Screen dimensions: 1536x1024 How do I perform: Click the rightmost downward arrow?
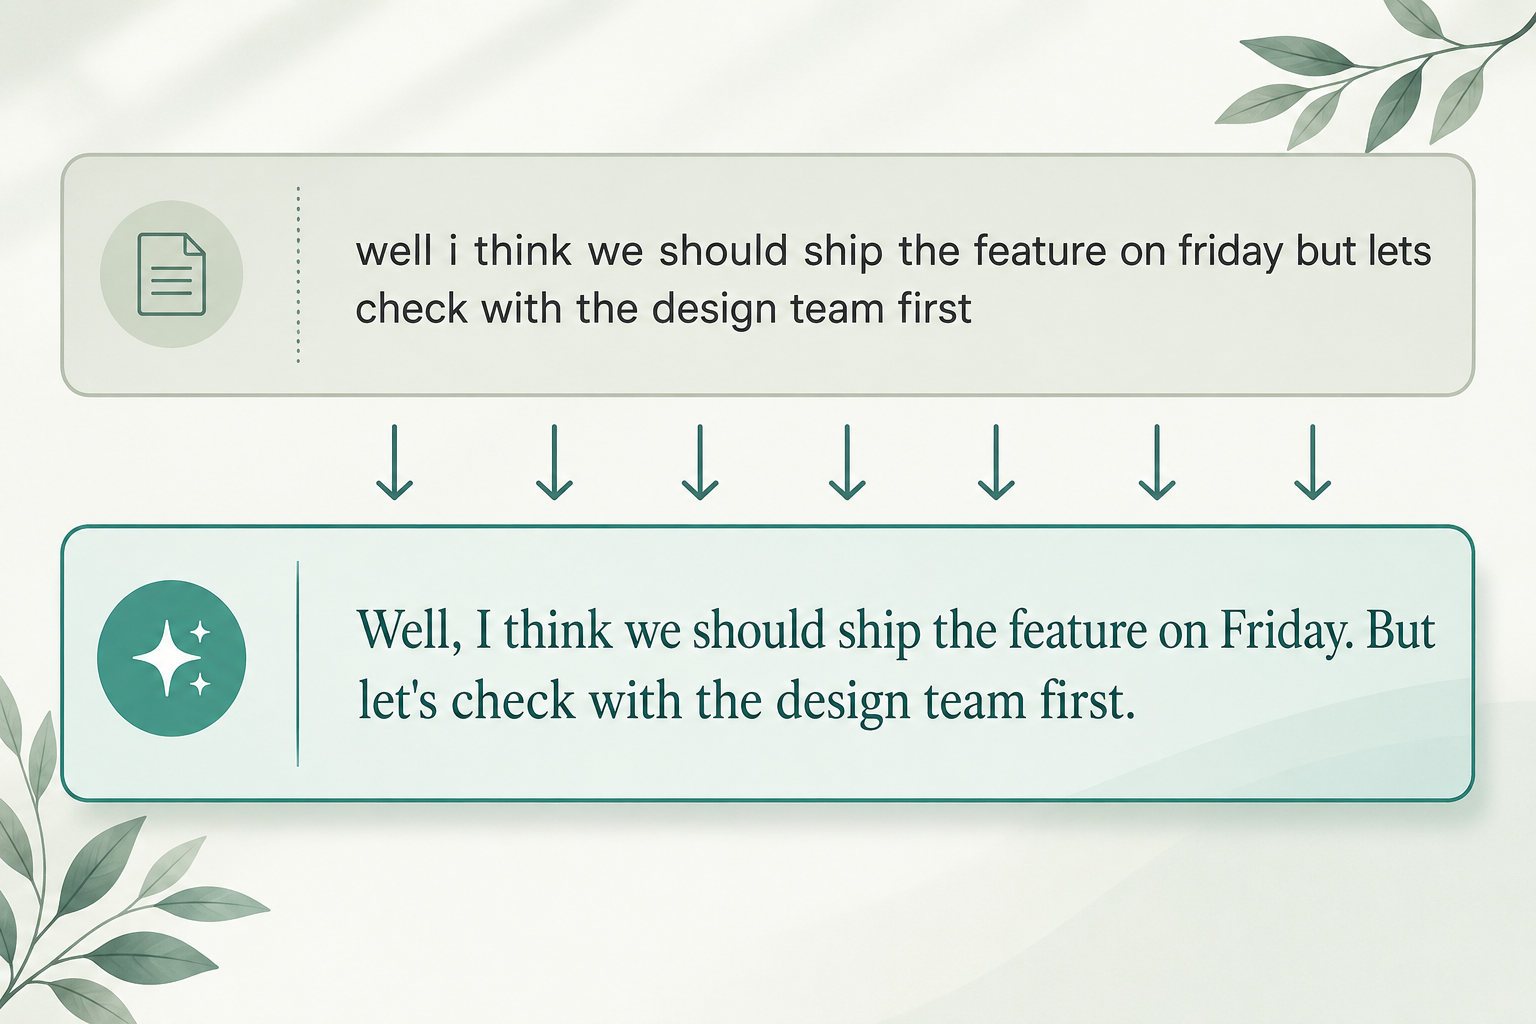pyautogui.click(x=1312, y=462)
